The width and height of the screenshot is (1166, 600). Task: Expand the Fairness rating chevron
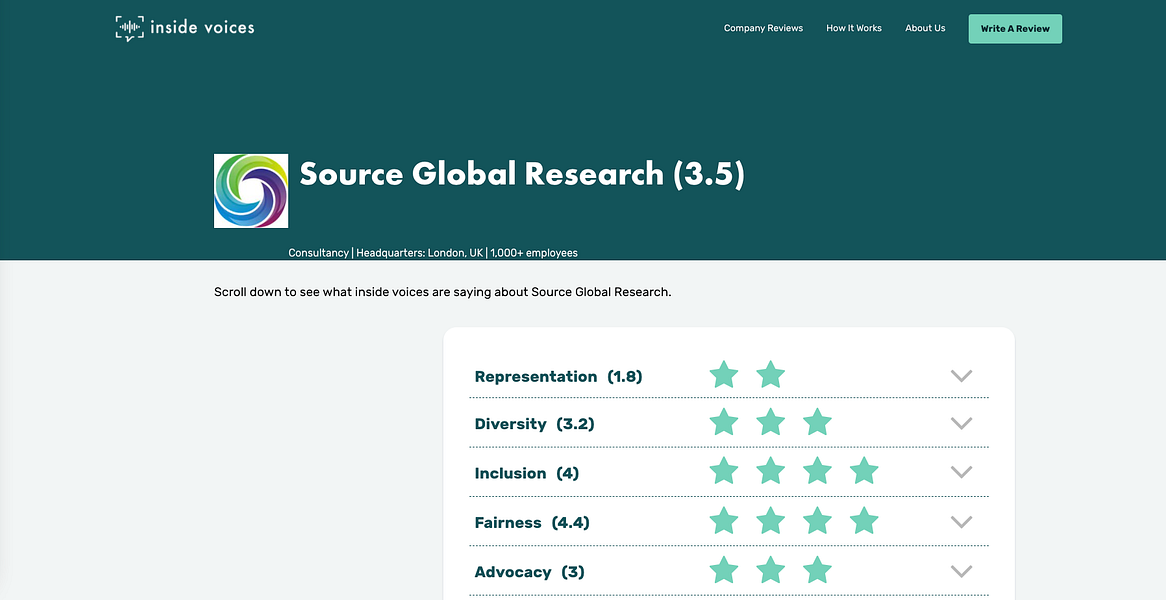point(962,522)
